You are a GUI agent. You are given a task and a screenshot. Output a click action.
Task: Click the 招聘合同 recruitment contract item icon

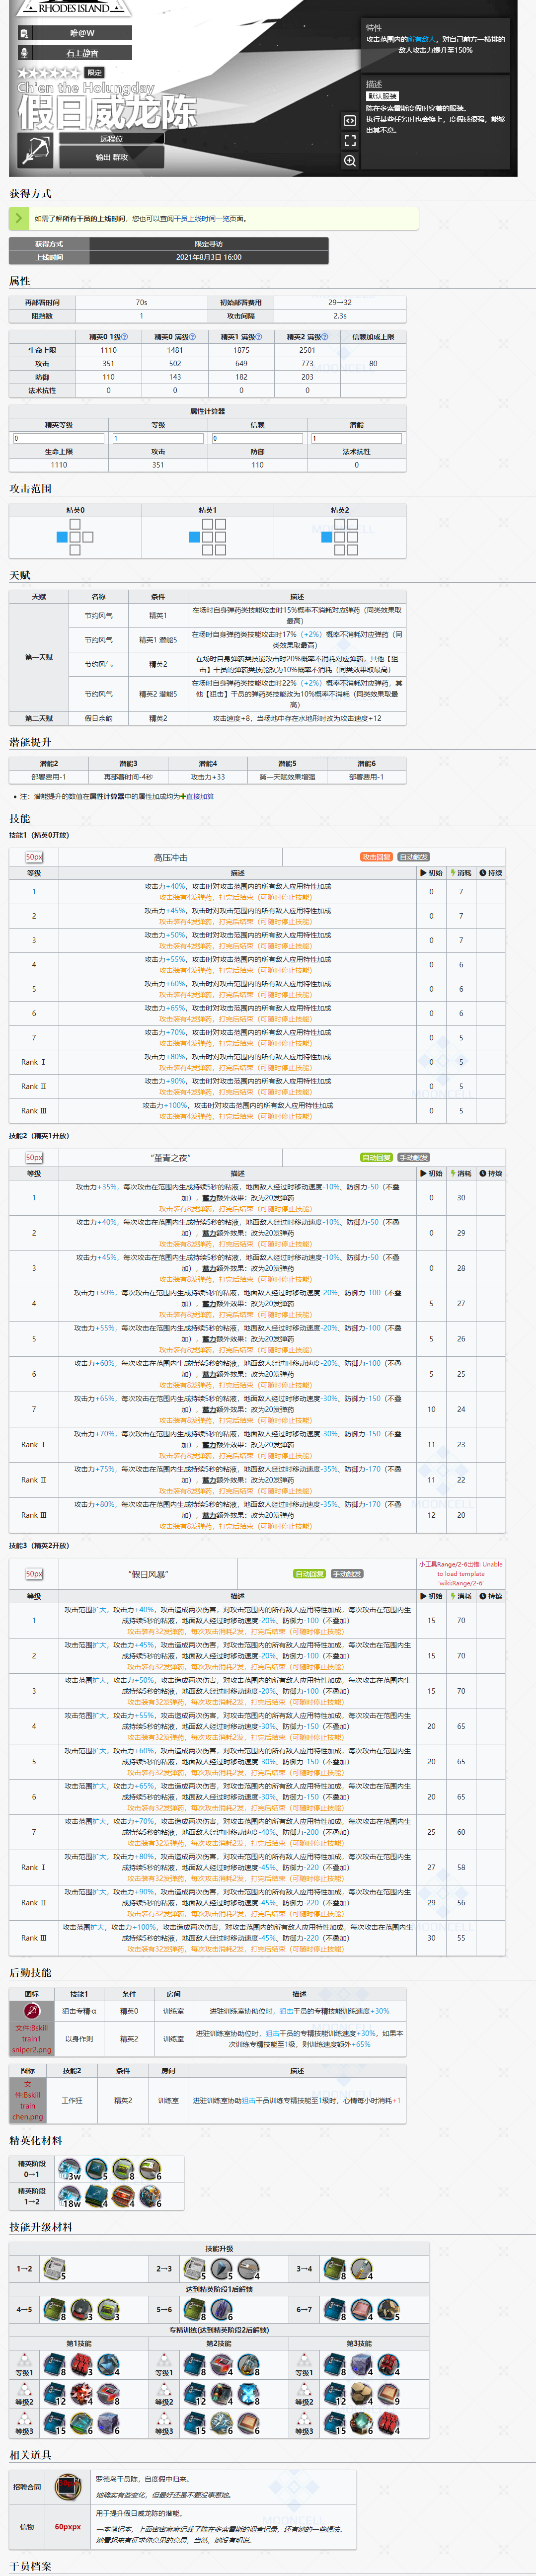click(68, 2487)
